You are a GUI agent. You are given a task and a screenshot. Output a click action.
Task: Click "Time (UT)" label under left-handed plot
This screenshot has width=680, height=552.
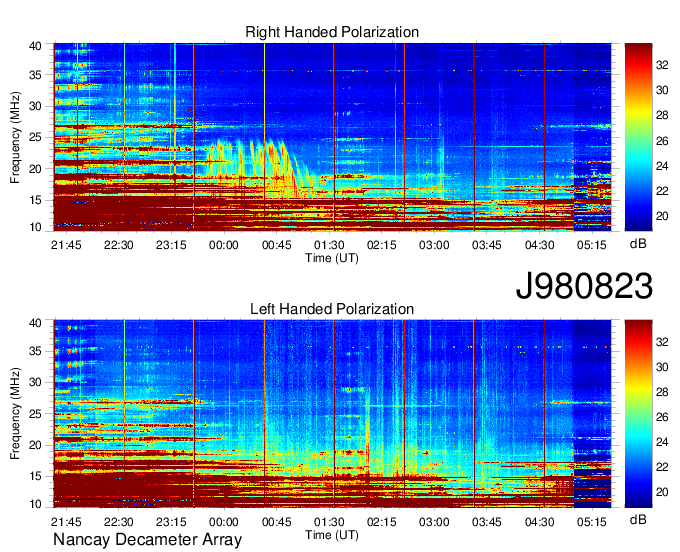coord(332,535)
